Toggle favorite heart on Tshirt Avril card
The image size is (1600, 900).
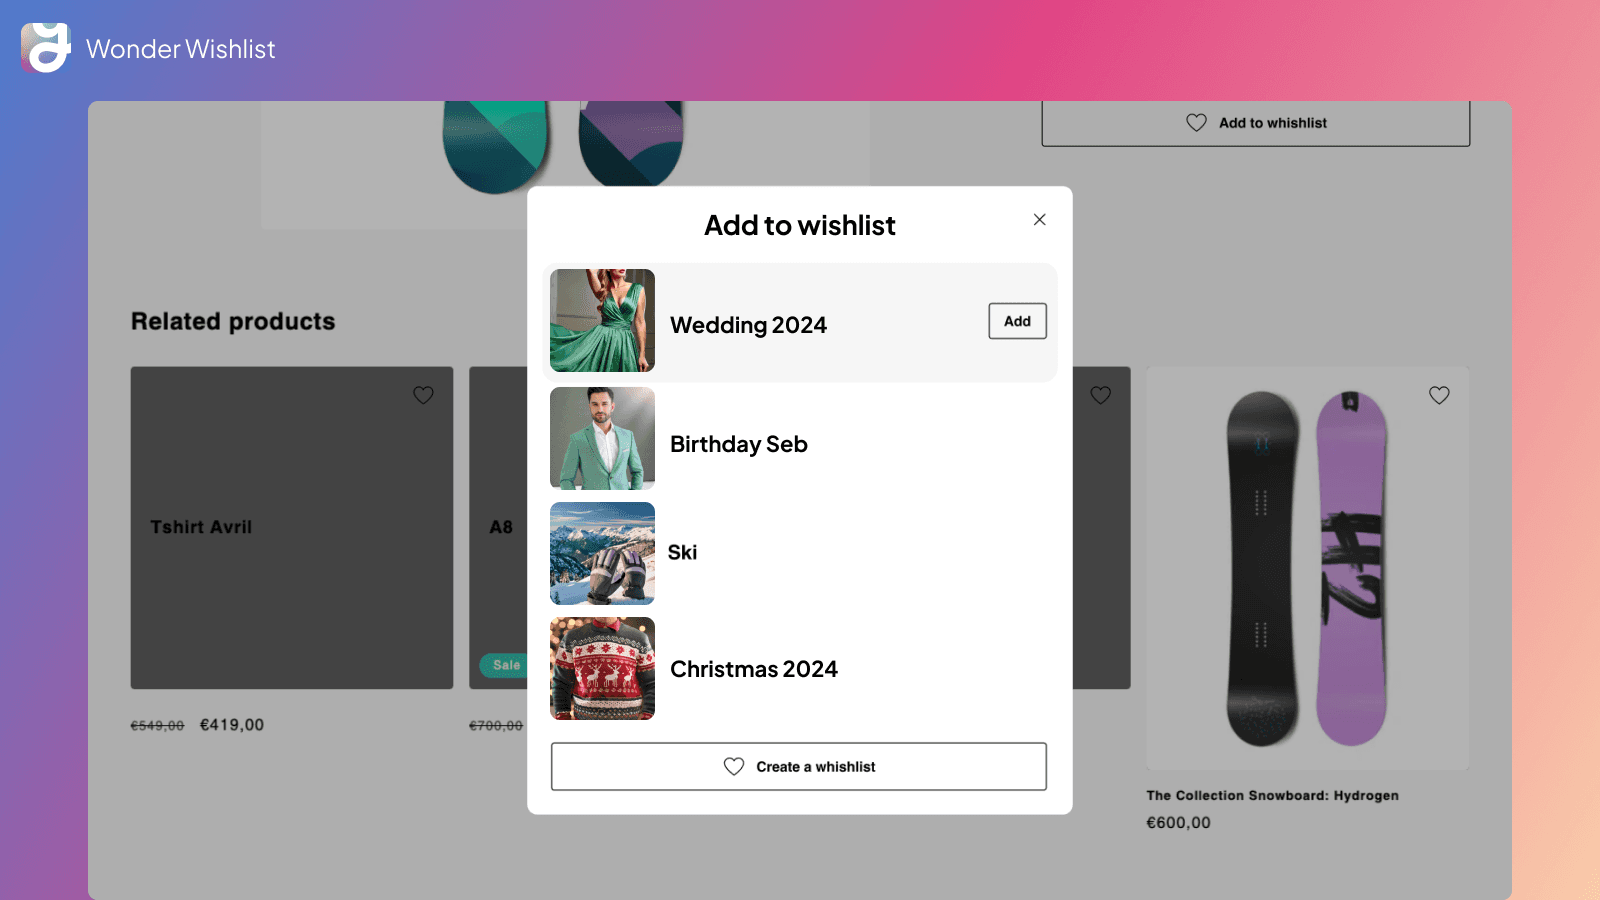[x=423, y=395]
